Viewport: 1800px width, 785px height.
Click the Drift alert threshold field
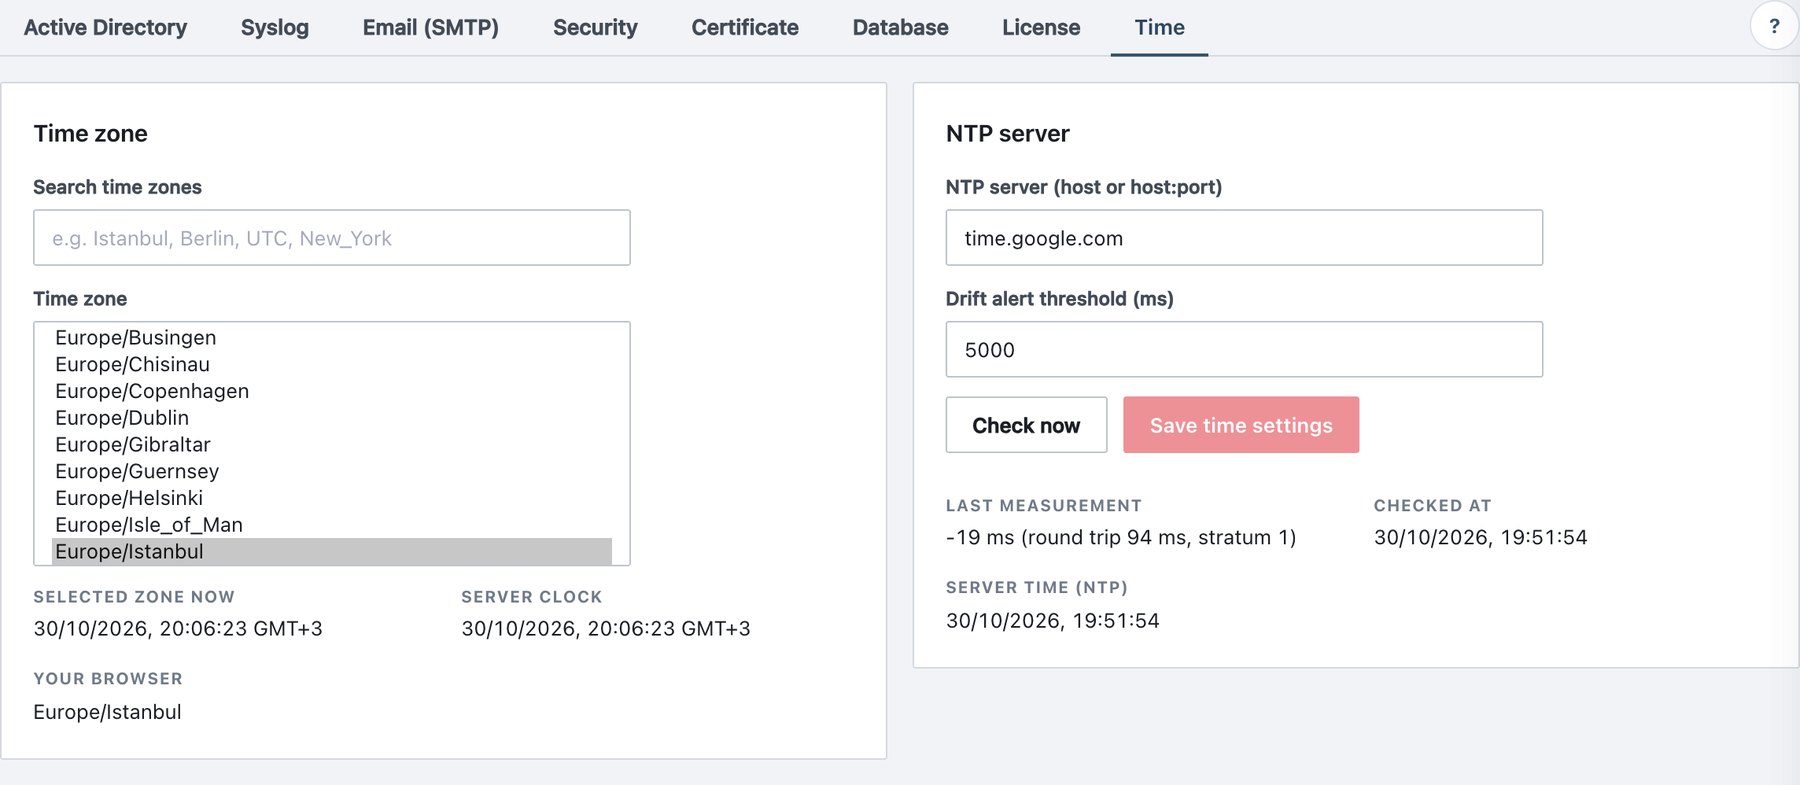(1244, 350)
